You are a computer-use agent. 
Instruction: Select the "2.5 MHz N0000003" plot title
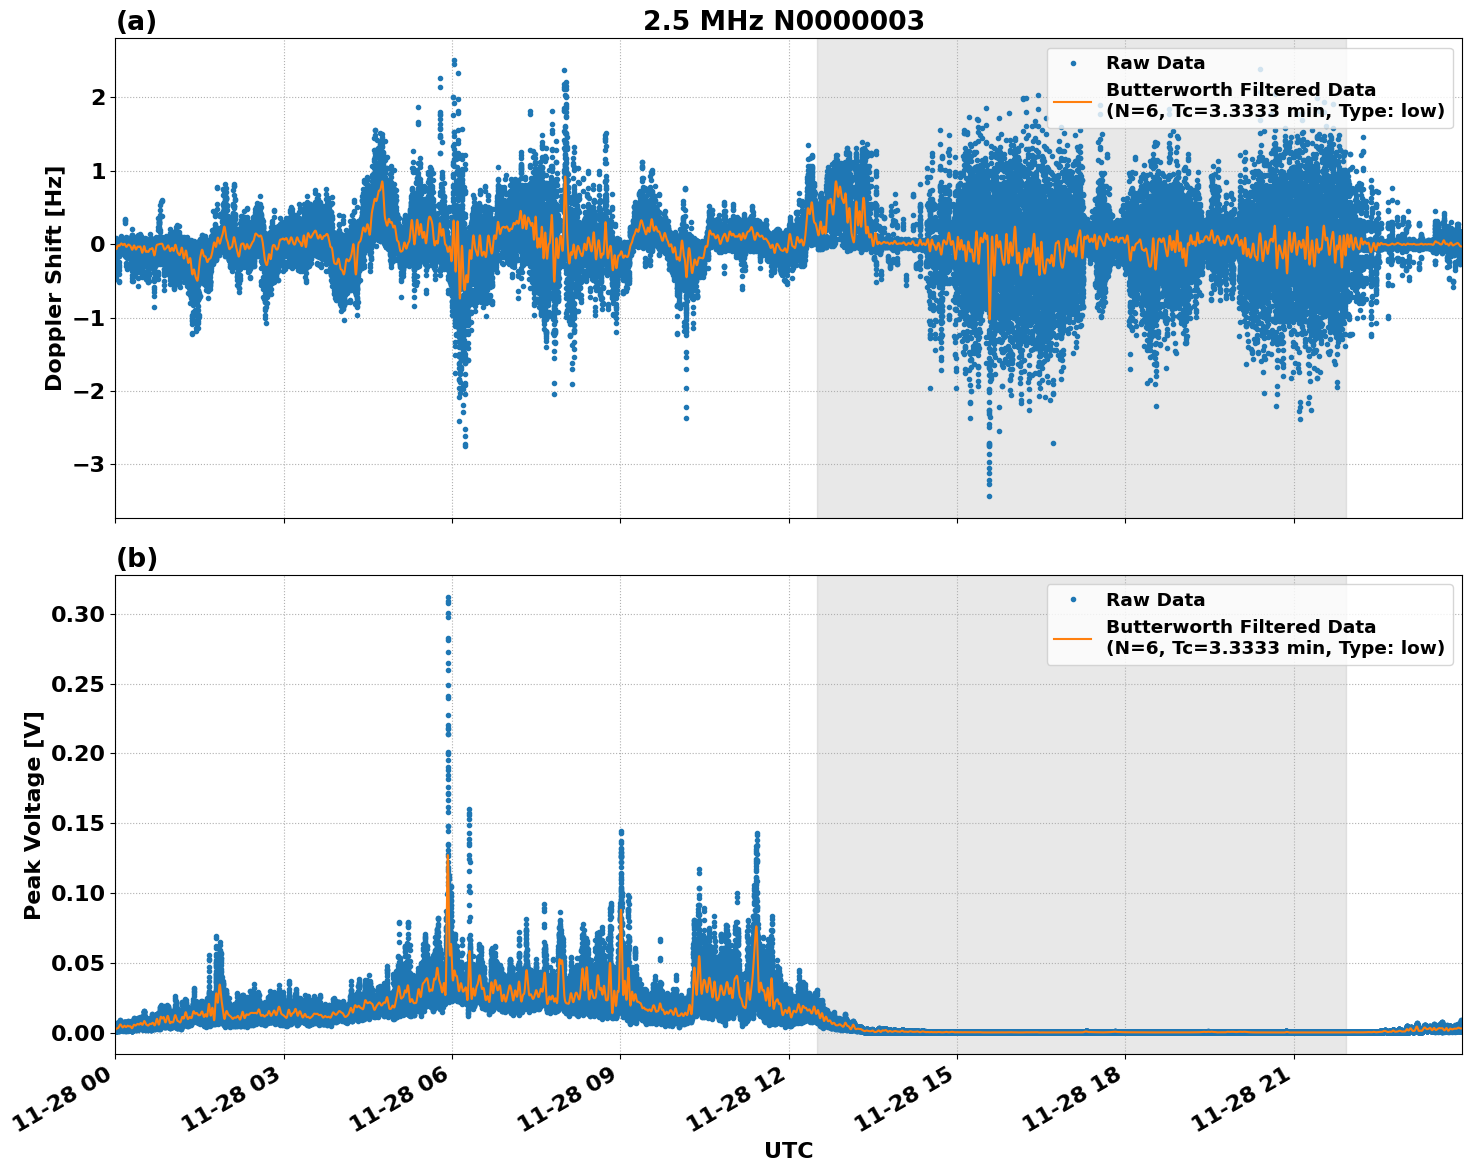click(x=783, y=21)
